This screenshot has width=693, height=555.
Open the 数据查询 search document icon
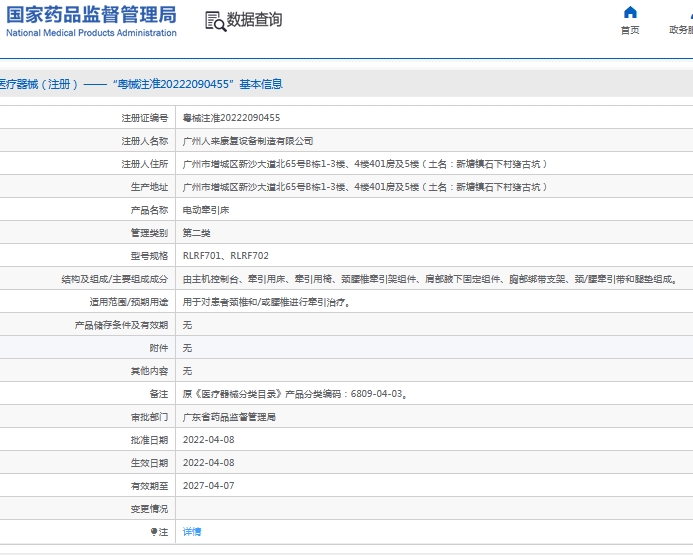(x=216, y=21)
